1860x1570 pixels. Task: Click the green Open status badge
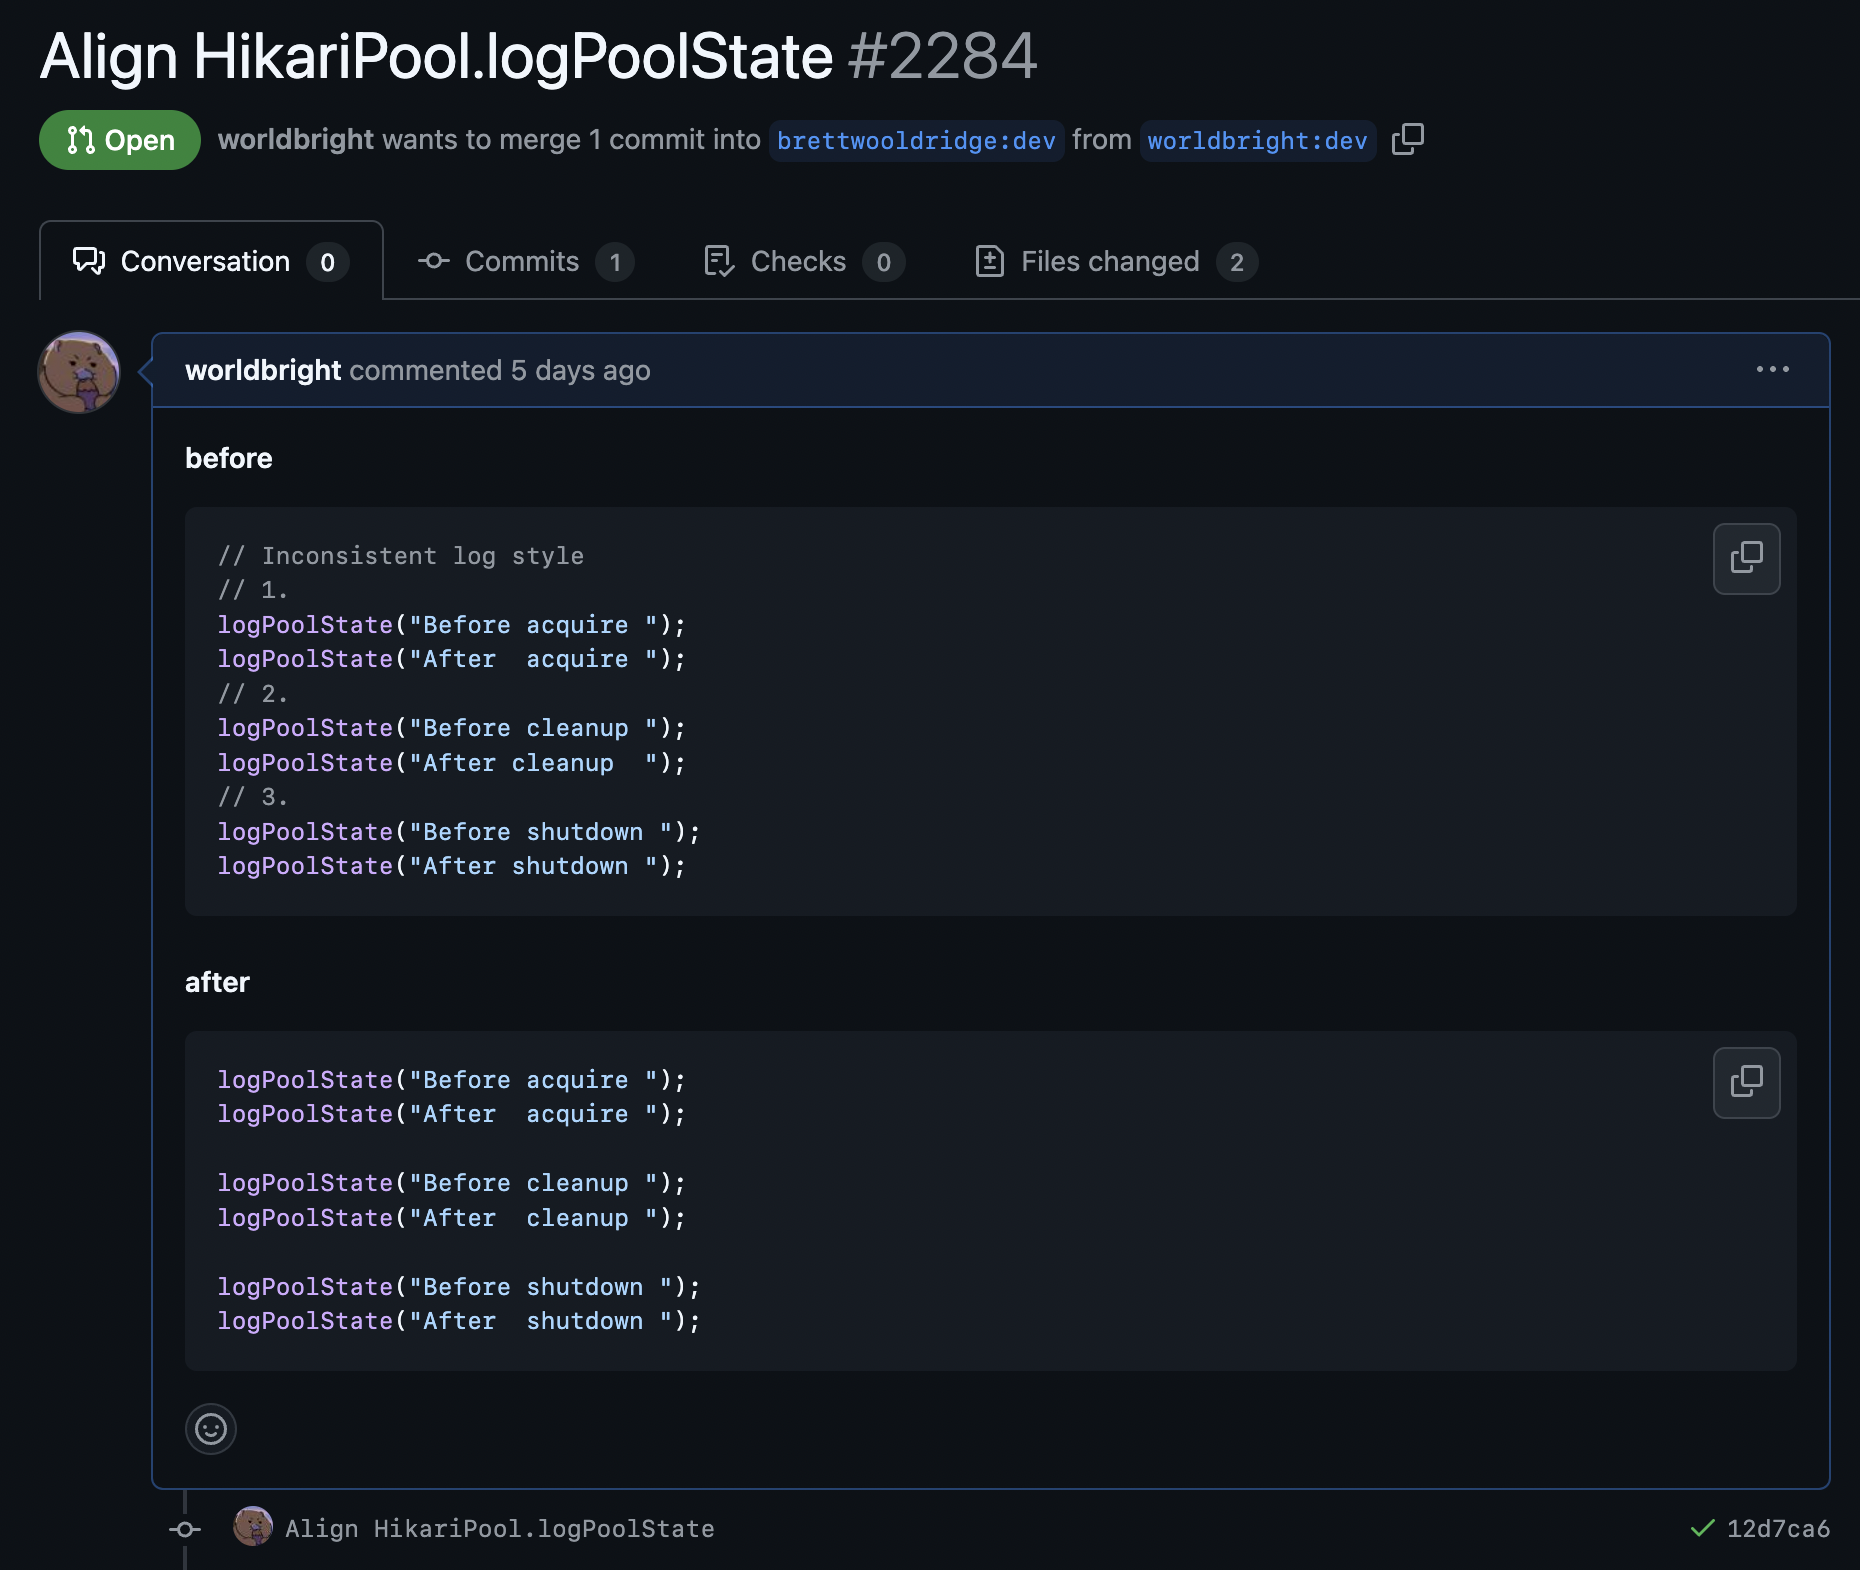click(x=120, y=140)
